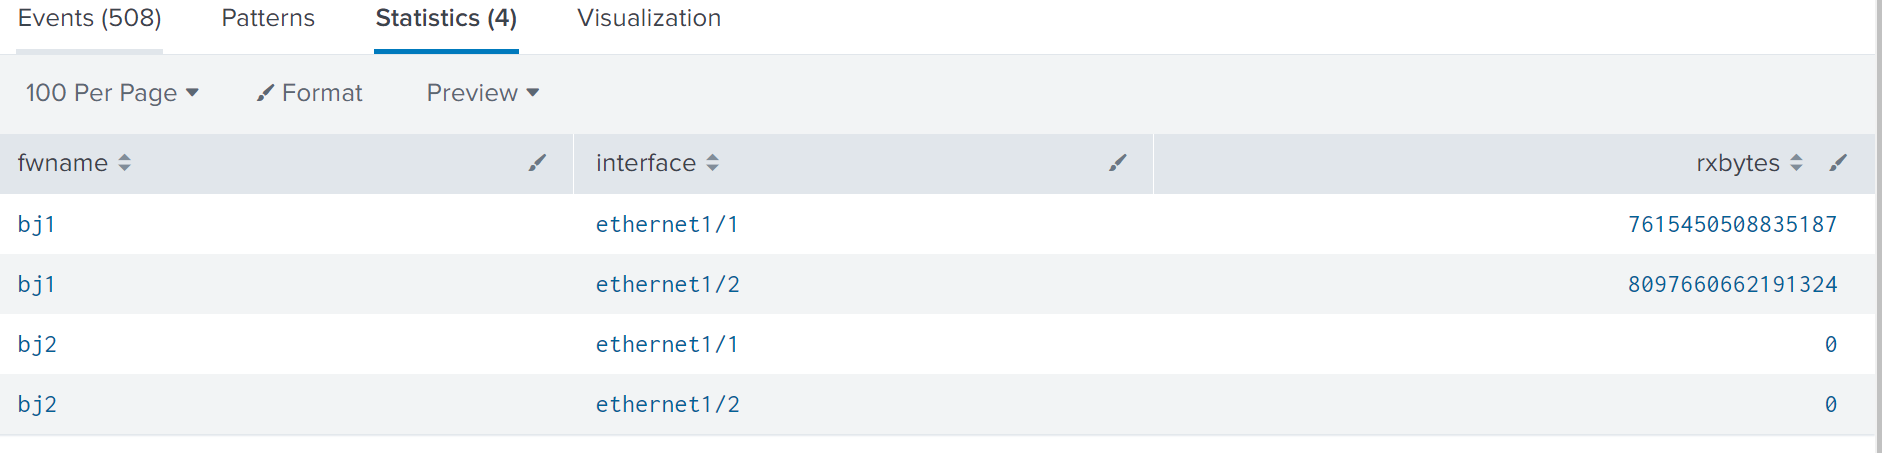Image resolution: width=1882 pixels, height=453 pixels.
Task: Open the 100 Per Page dropdown
Action: [x=112, y=93]
